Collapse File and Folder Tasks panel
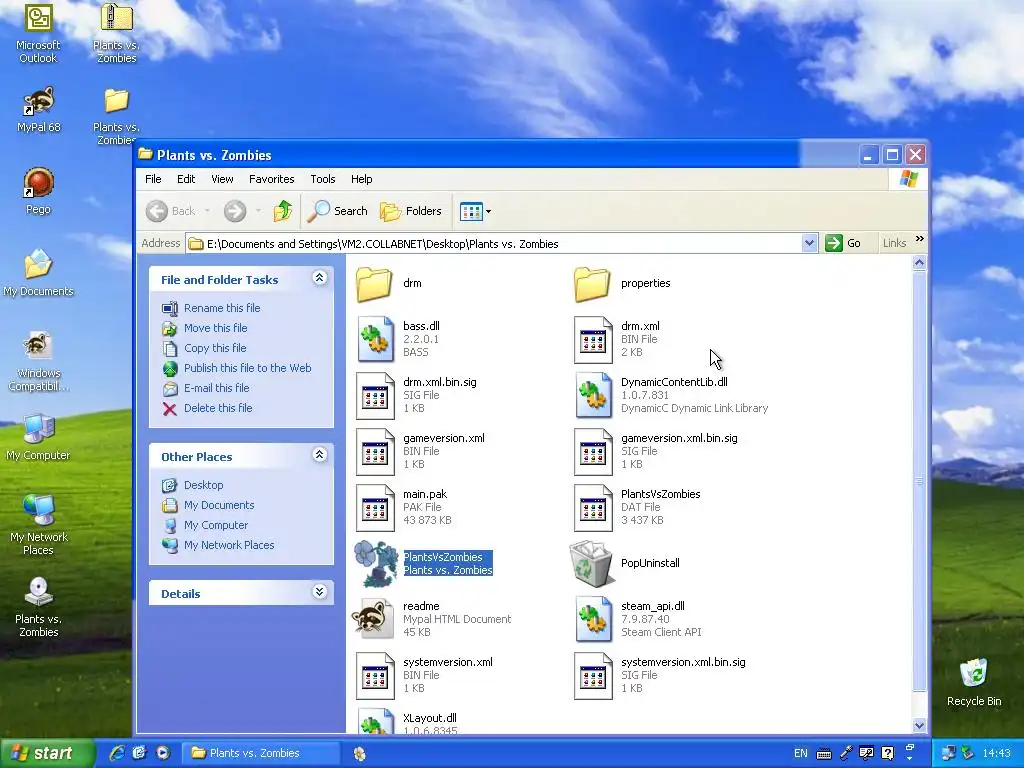The image size is (1024, 768). [x=319, y=278]
